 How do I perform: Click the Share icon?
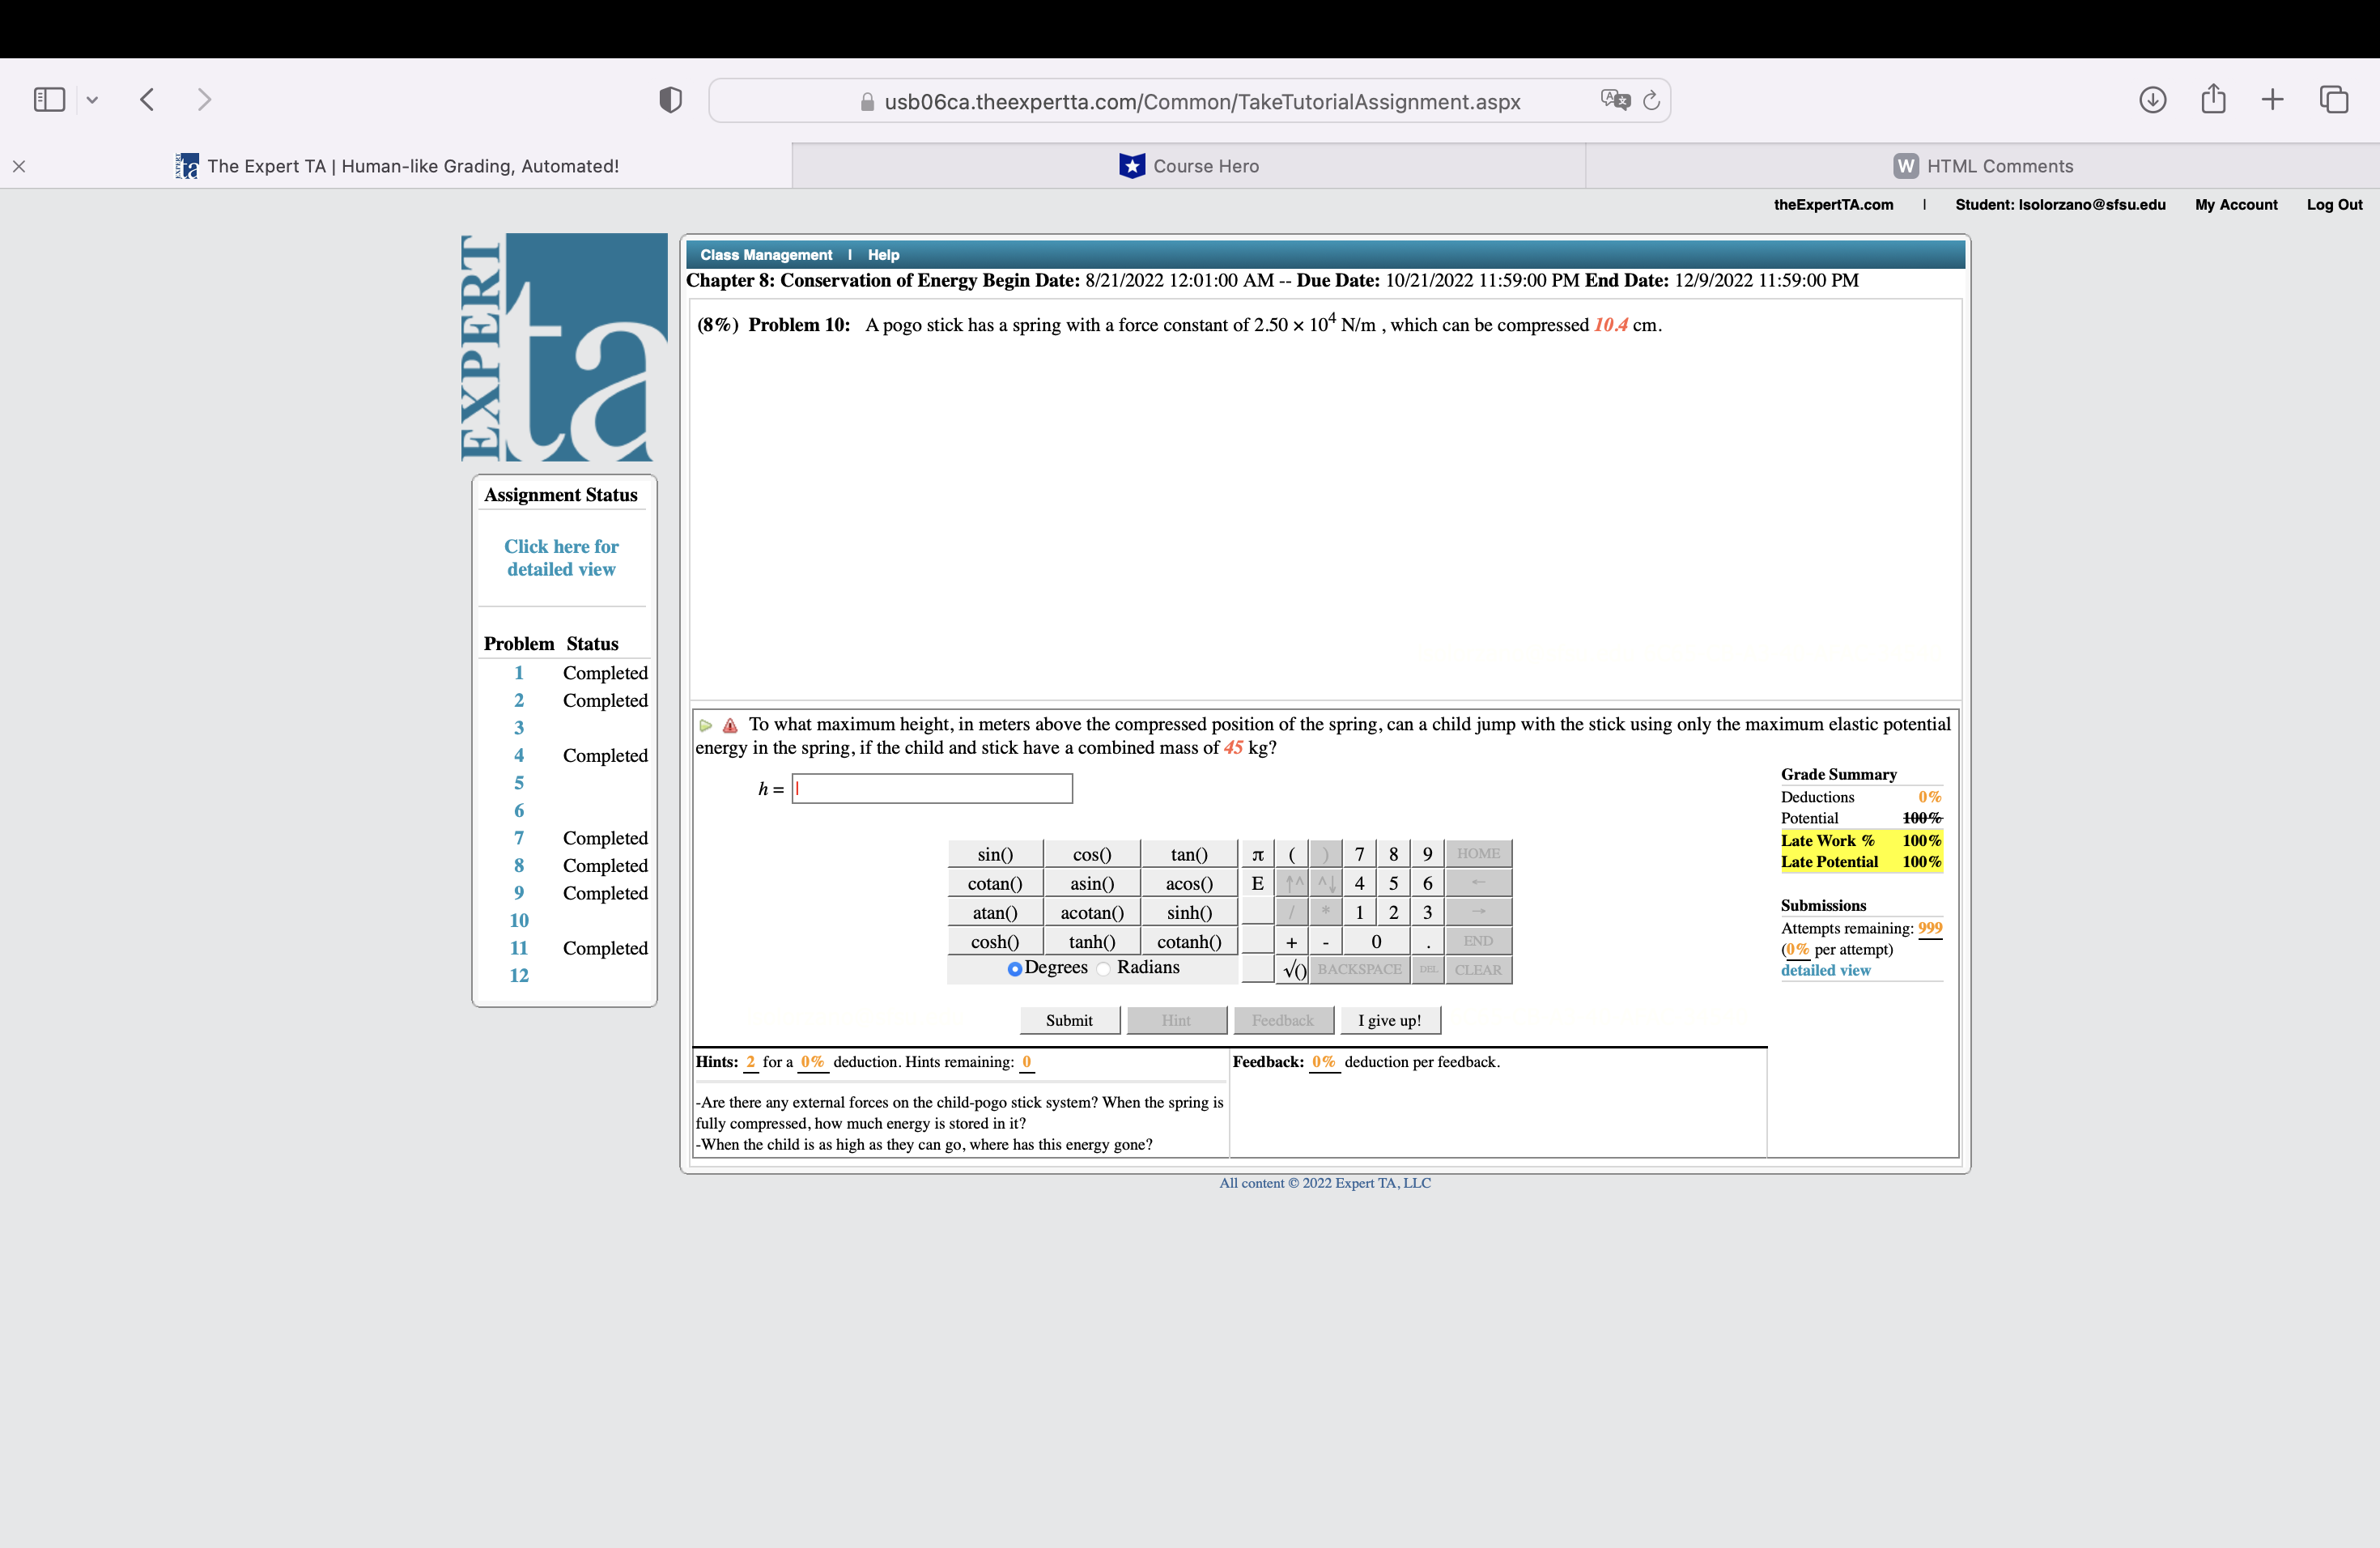coord(2212,99)
